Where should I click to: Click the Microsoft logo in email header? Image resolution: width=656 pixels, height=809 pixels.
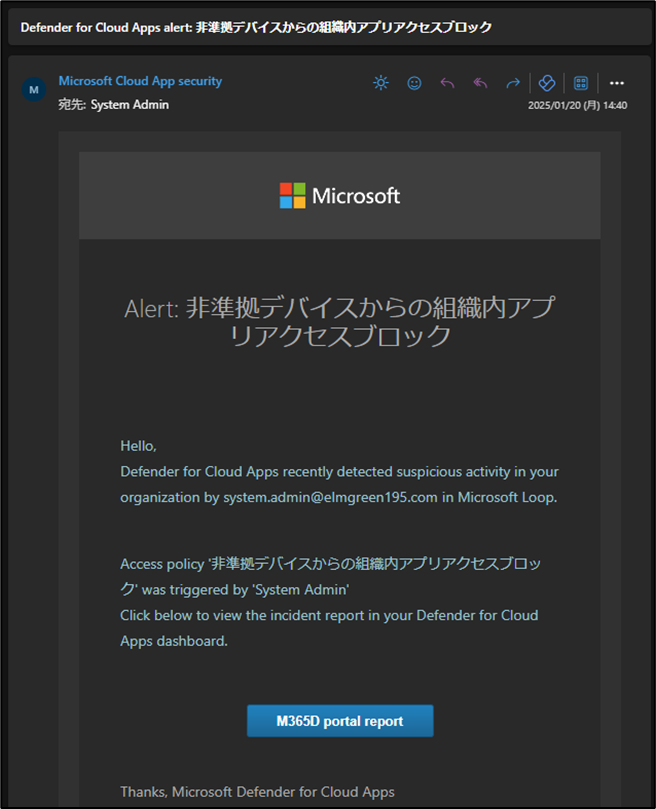tap(340, 196)
